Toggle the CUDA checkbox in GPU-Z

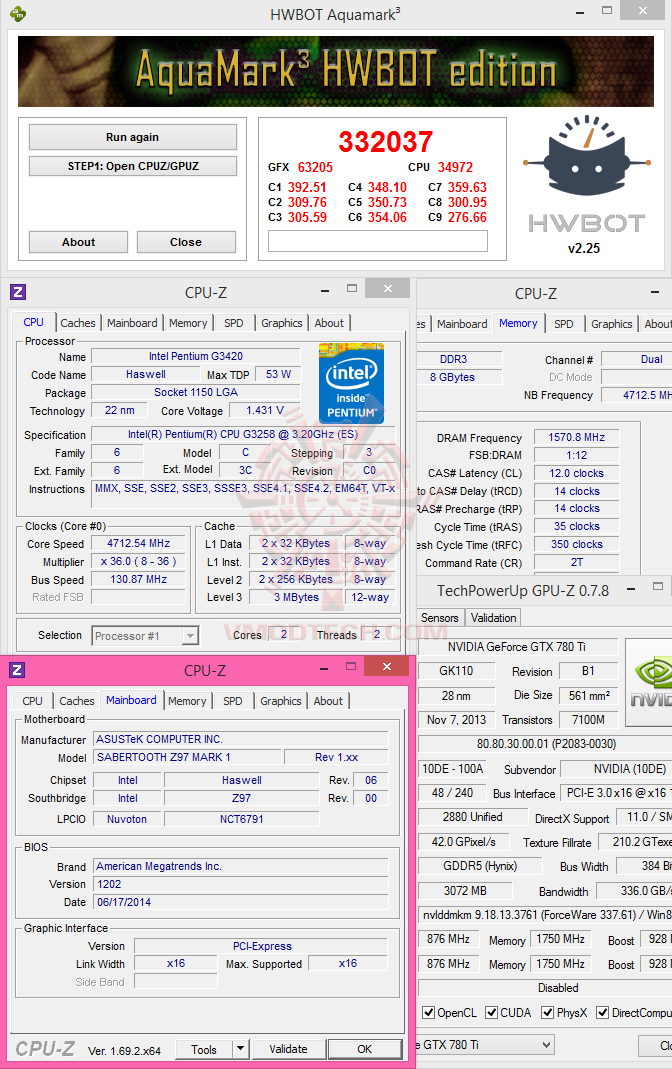pos(491,1012)
